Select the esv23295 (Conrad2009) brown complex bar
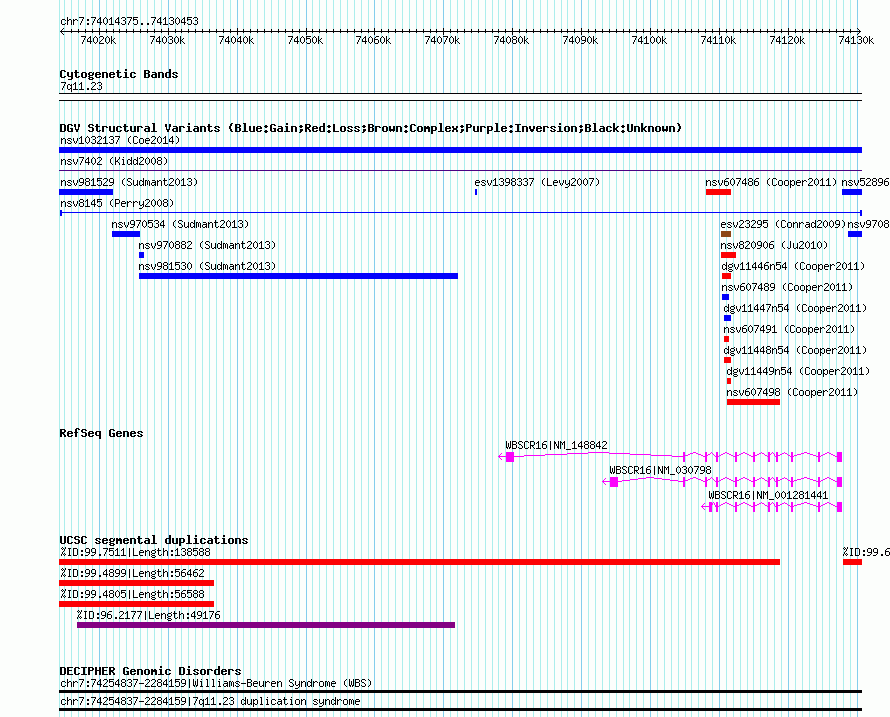The image size is (890, 717). coord(726,234)
